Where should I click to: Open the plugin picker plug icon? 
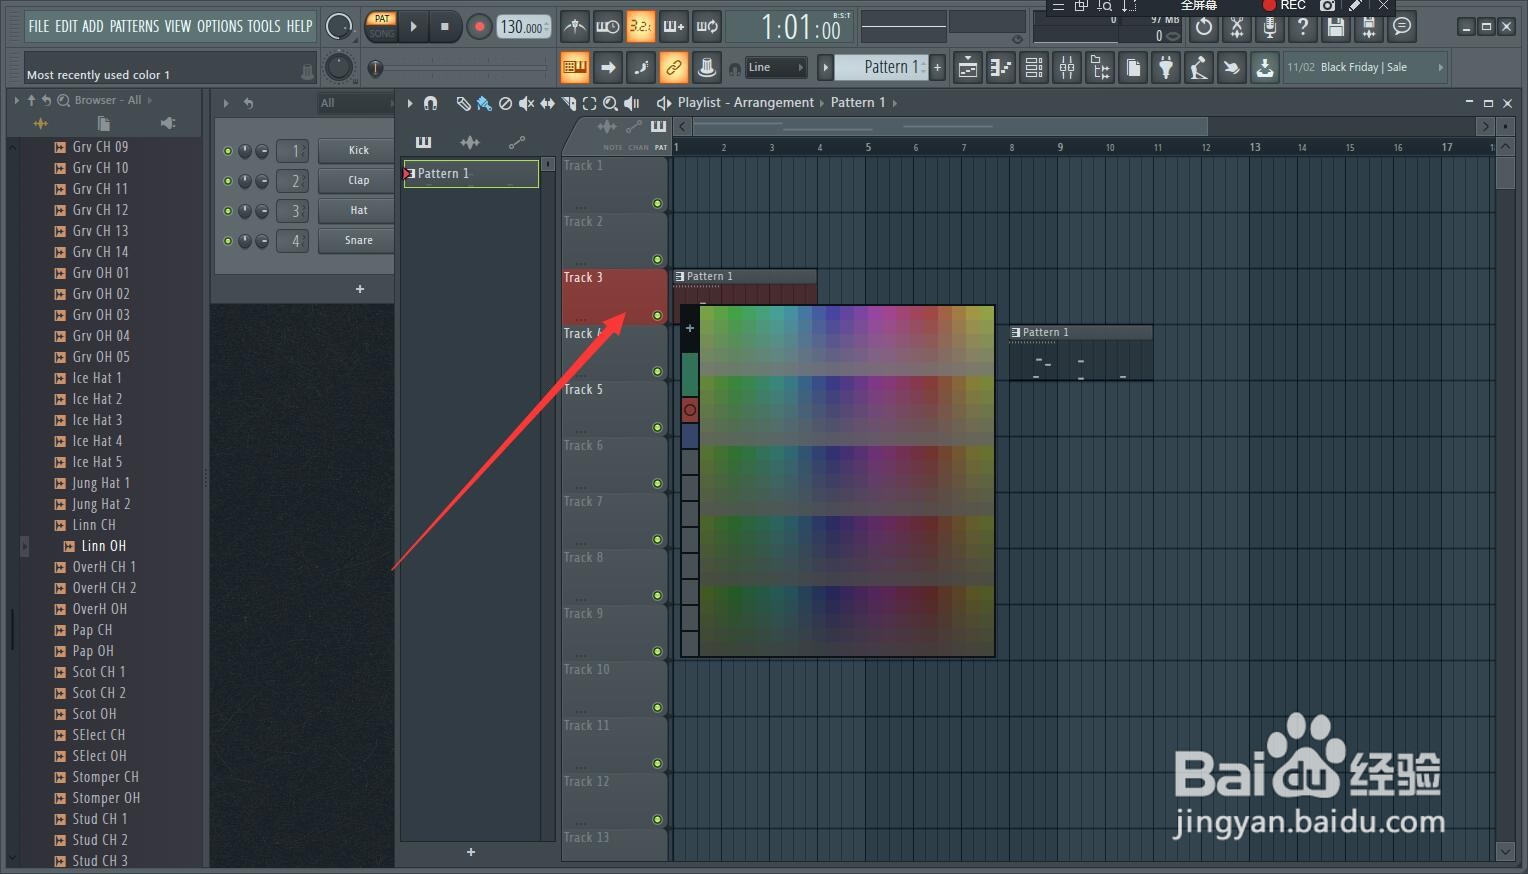tap(1166, 68)
